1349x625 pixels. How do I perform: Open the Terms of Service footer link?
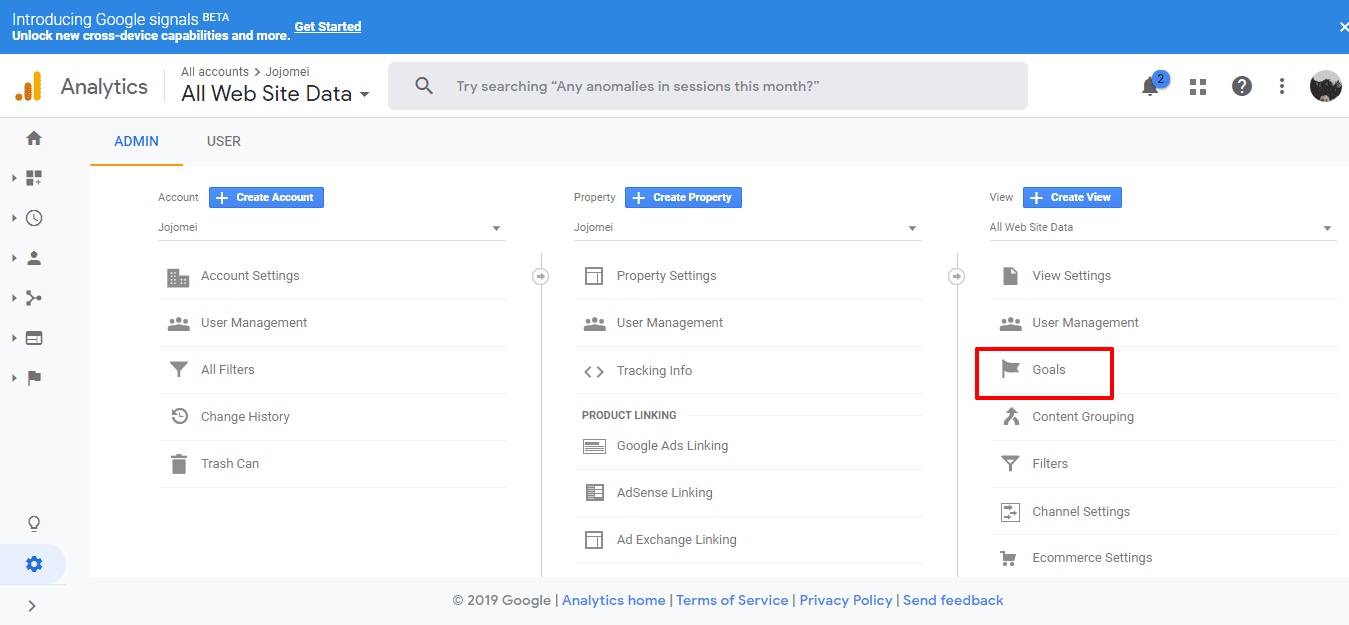coord(732,600)
